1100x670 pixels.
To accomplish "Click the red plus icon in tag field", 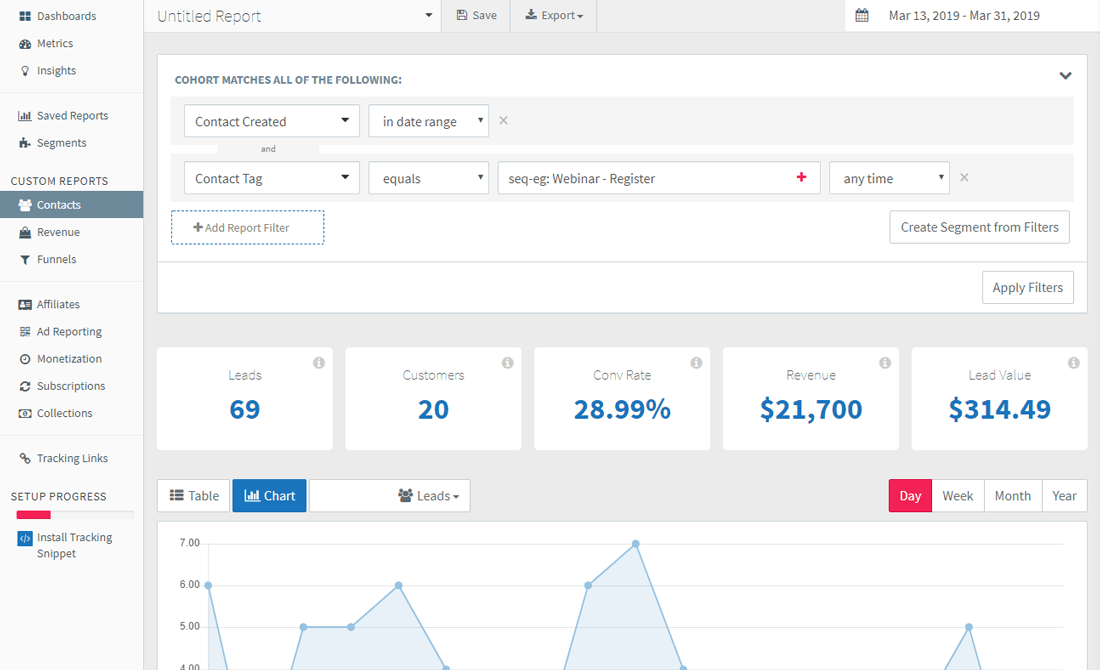I will pos(801,178).
